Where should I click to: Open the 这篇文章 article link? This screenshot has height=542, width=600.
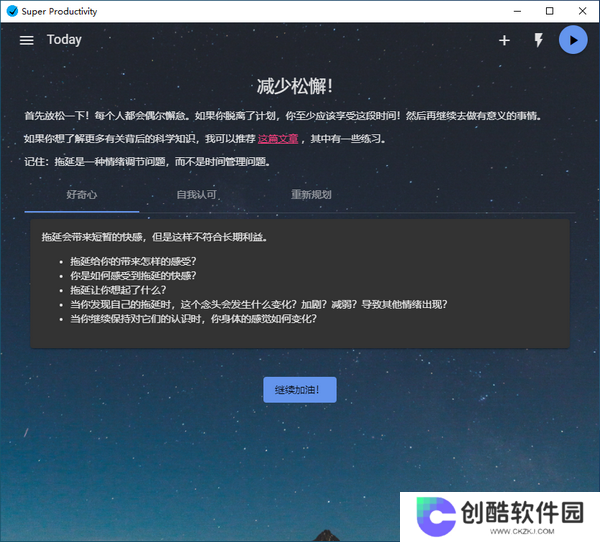click(x=278, y=139)
